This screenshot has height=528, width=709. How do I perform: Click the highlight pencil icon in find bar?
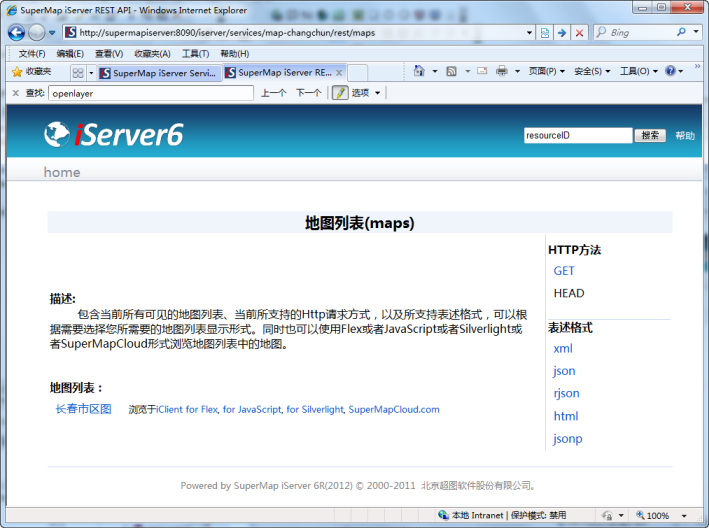point(340,93)
